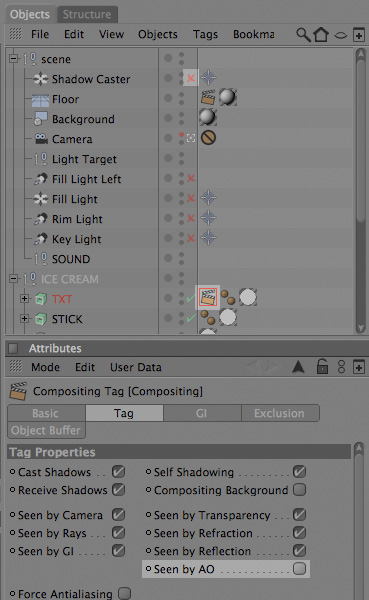Click the protection tag on Camera

[208, 138]
